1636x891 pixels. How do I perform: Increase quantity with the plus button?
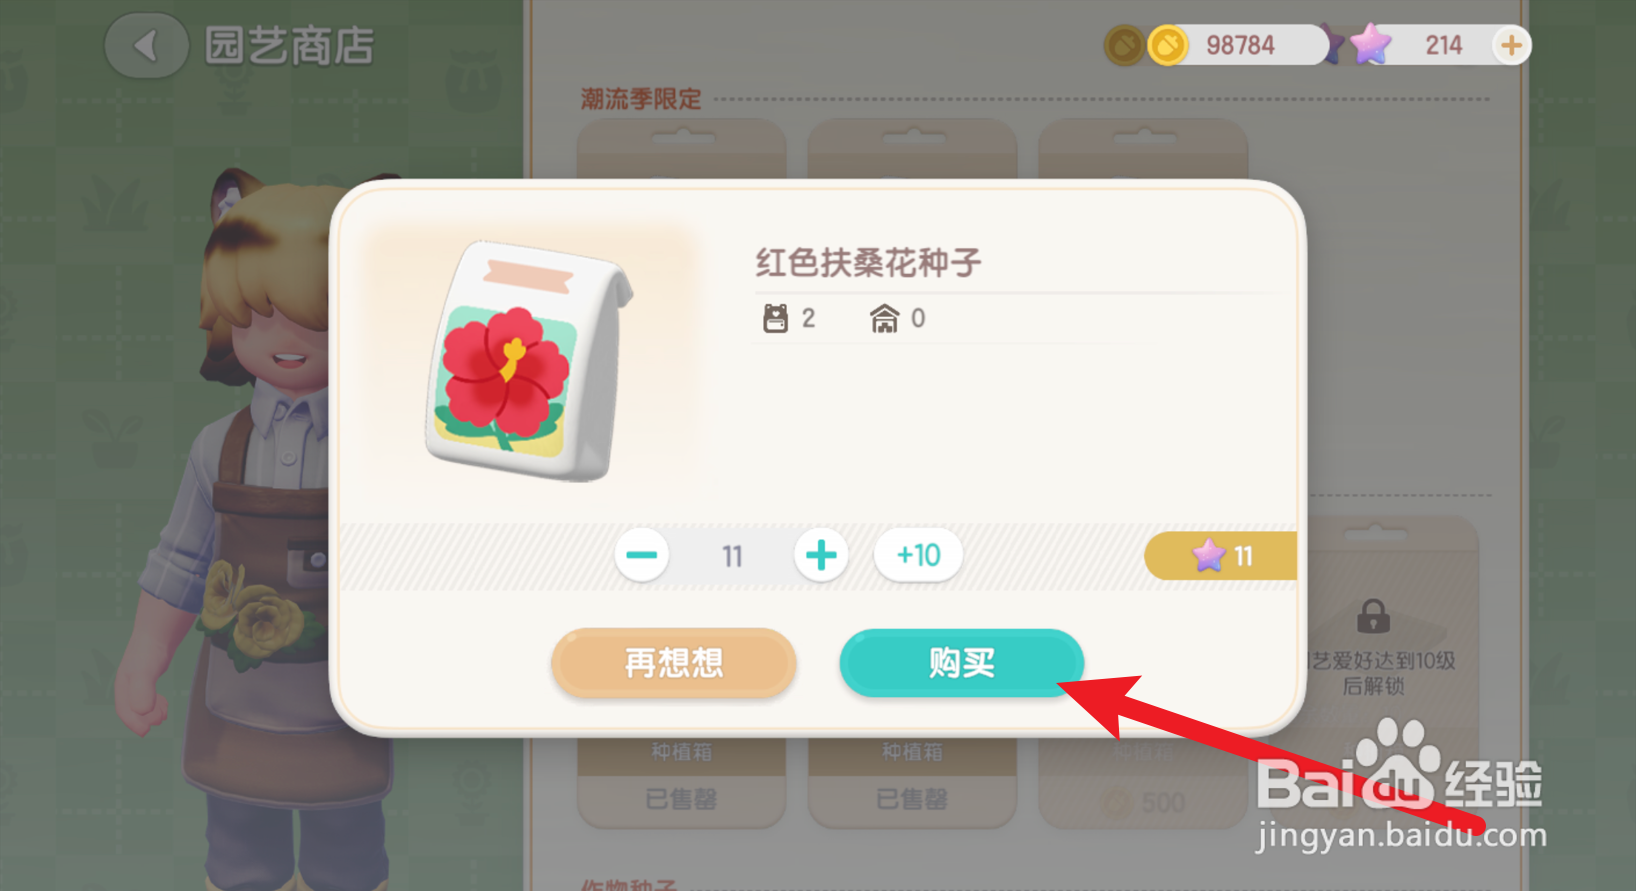tap(821, 555)
